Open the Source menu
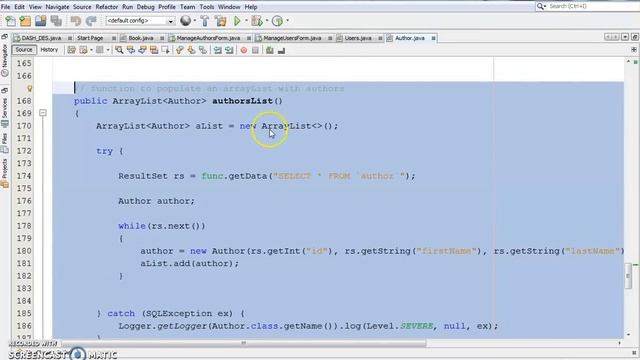The height and width of the screenshot is (360, 640). (82, 7)
